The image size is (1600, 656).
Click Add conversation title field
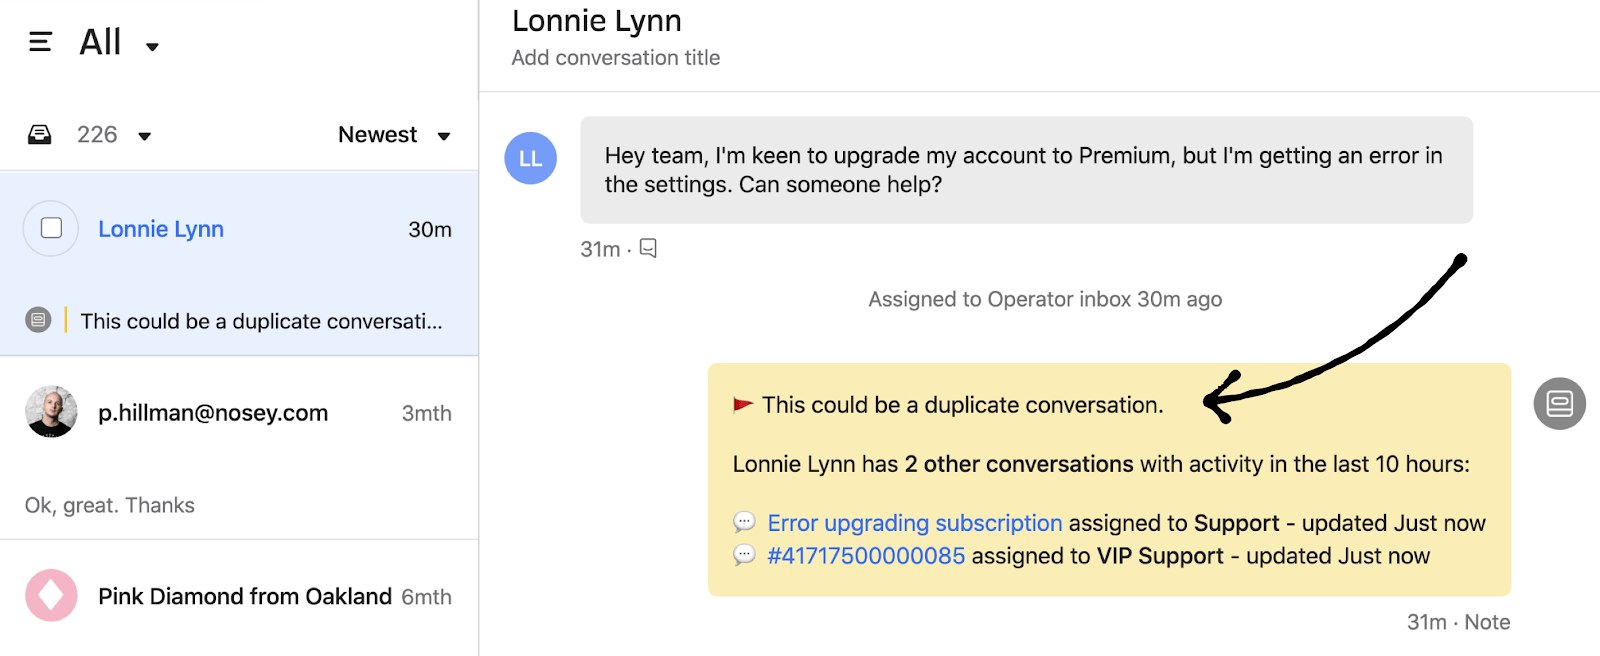[x=615, y=58]
